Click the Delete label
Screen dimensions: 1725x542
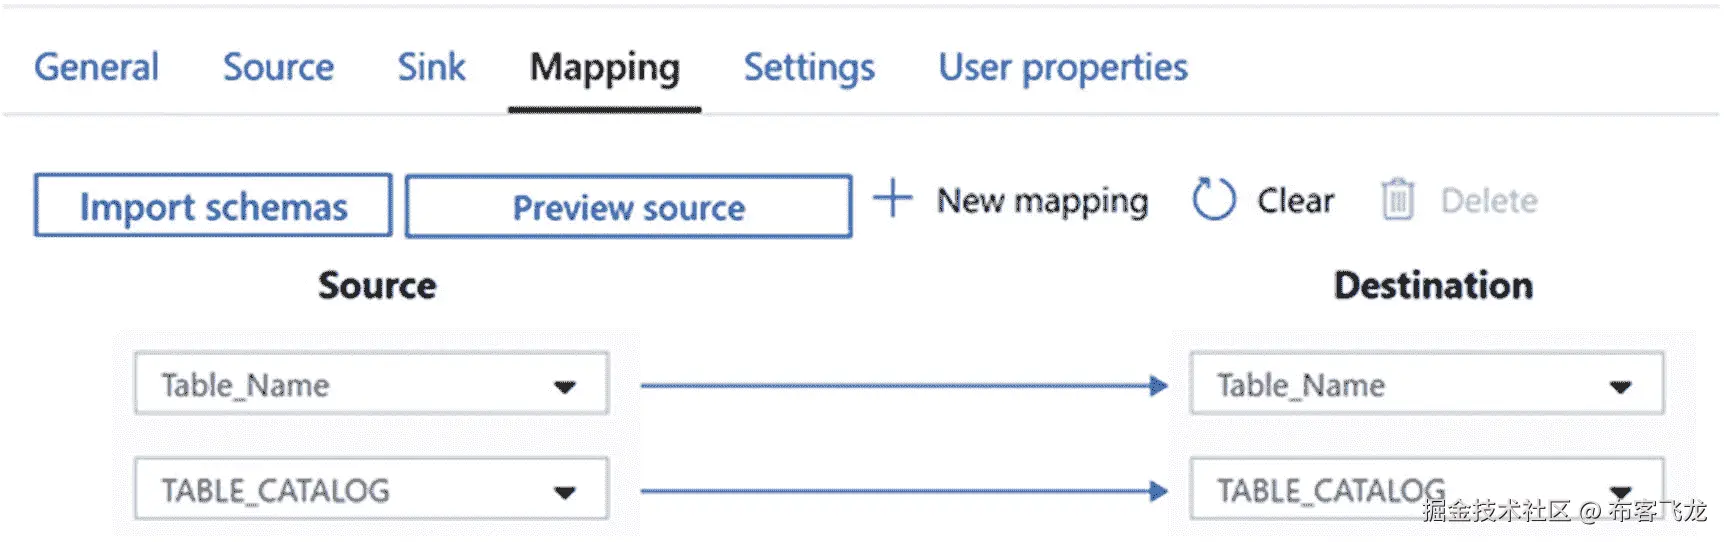1489,201
